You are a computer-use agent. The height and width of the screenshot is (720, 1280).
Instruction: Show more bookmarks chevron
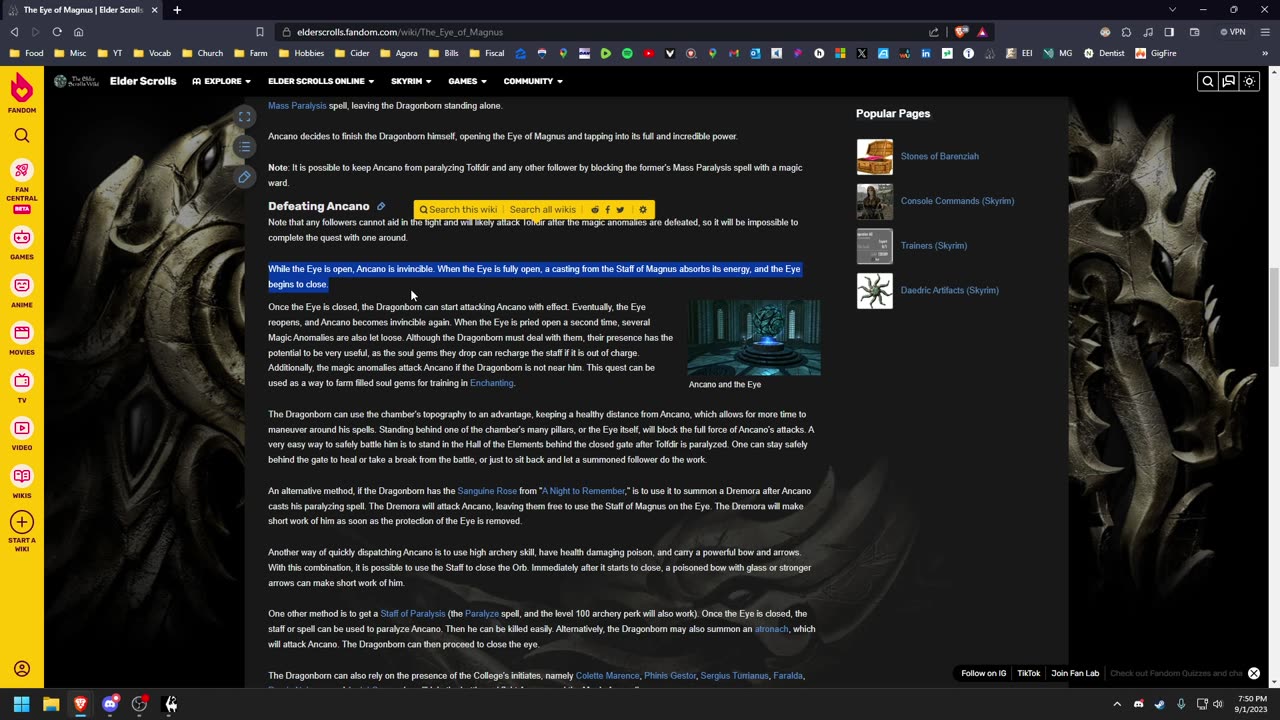coord(1266,53)
